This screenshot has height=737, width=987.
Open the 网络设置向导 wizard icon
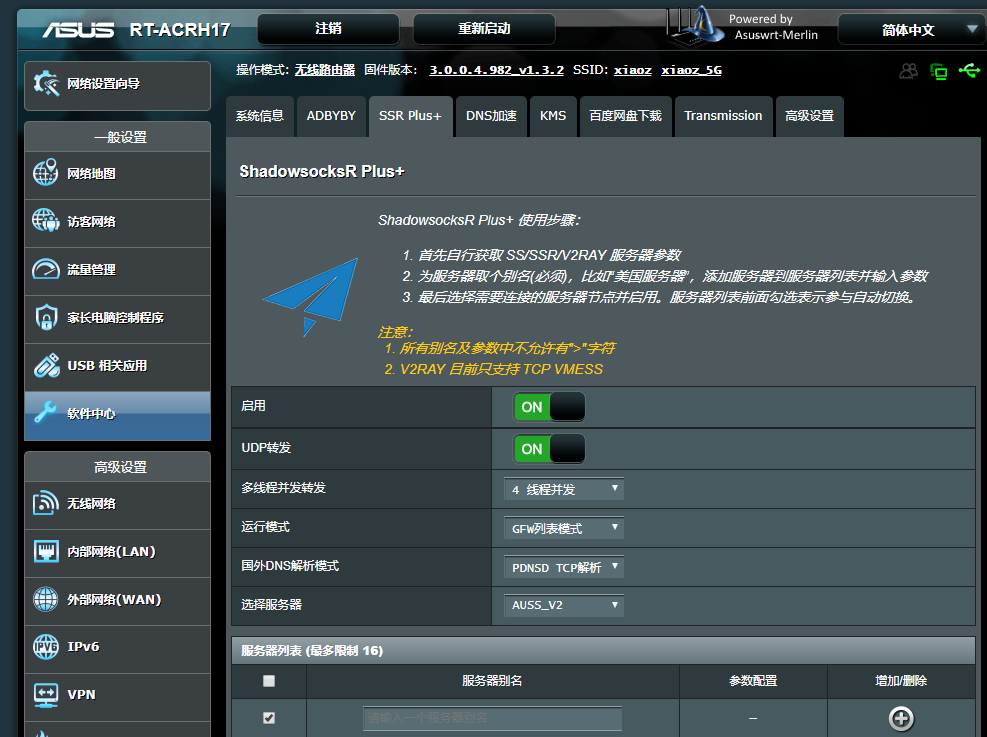46,84
